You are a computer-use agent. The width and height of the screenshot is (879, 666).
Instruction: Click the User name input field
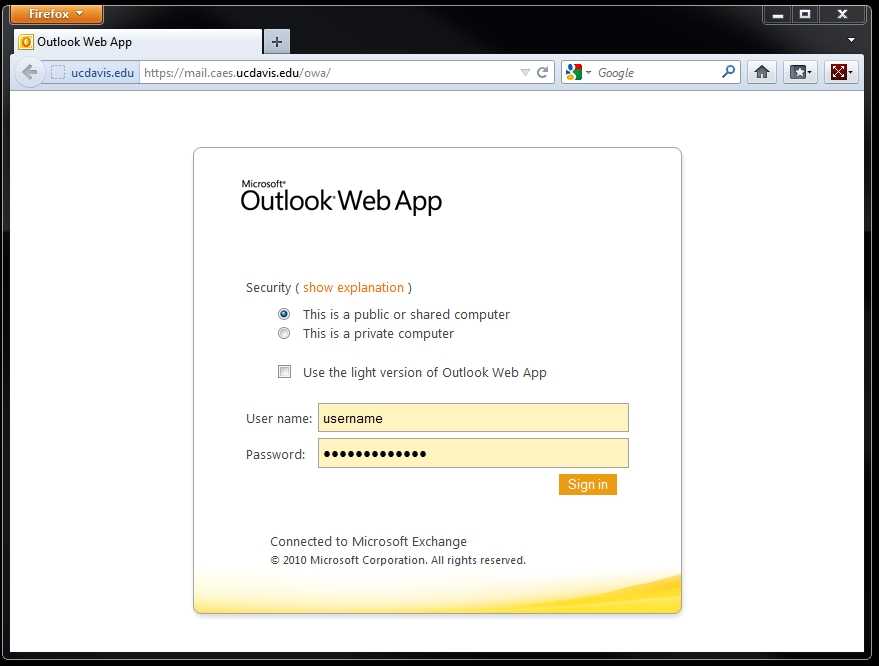(473, 418)
